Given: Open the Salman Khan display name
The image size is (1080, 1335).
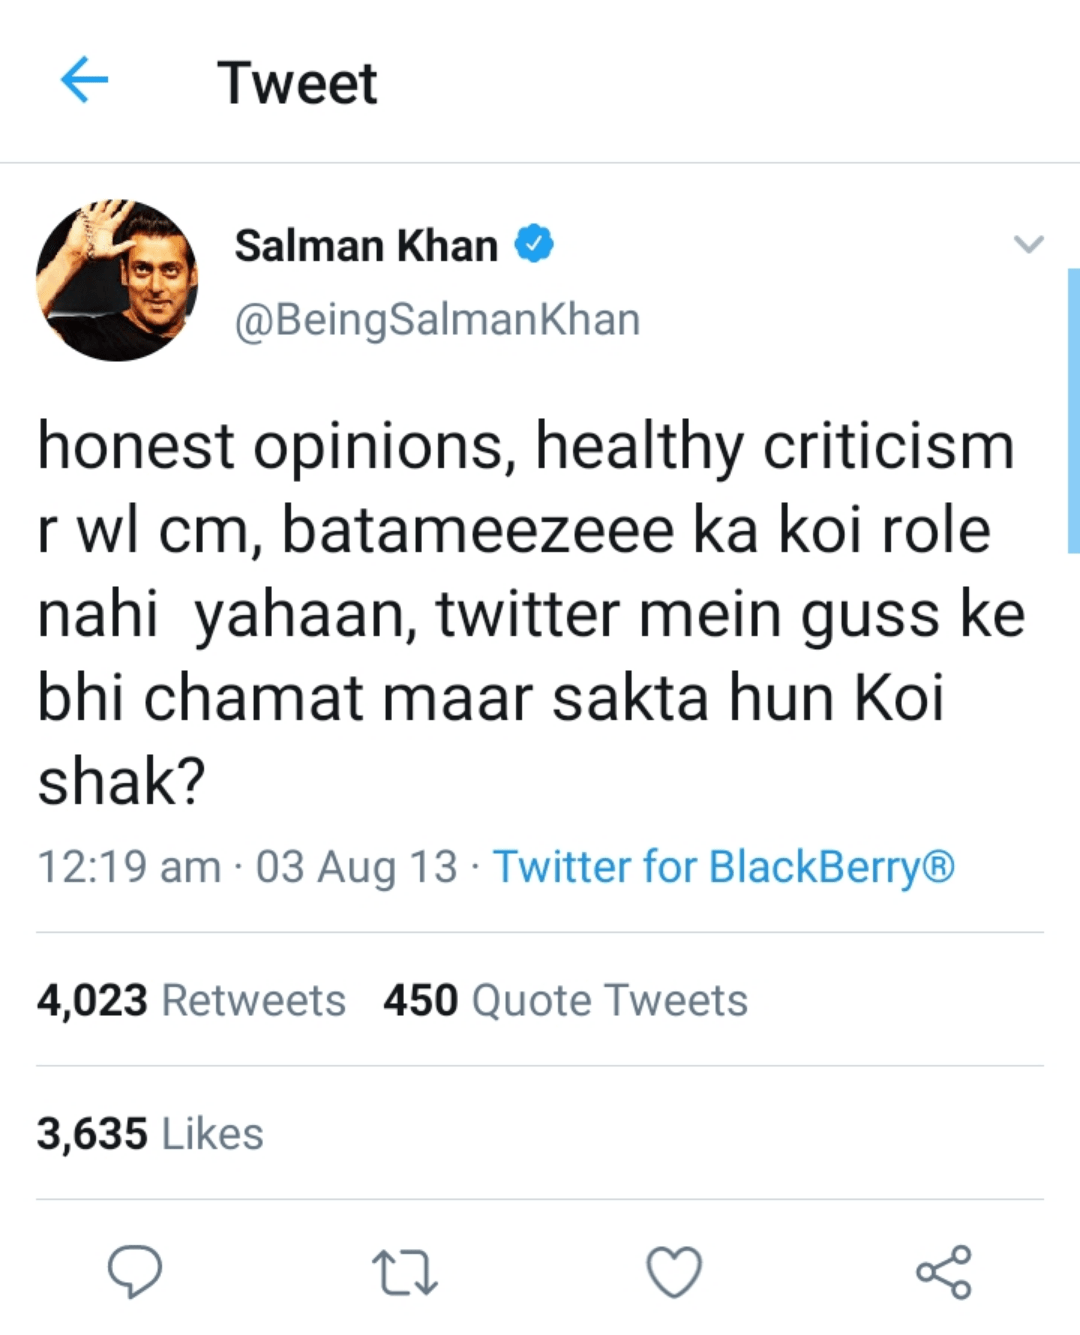Looking at the screenshot, I should (x=366, y=246).
